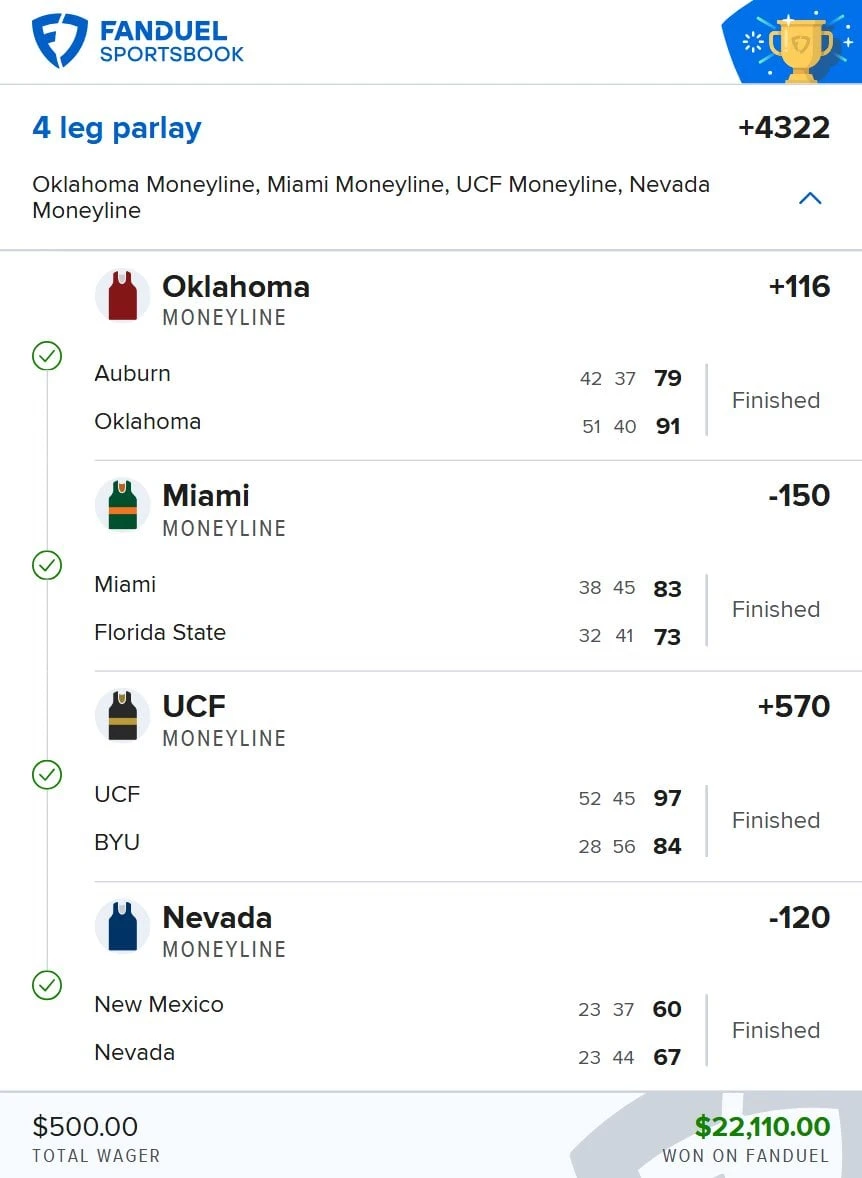Click the gold trophy icon
862x1178 pixels.
(x=800, y=48)
